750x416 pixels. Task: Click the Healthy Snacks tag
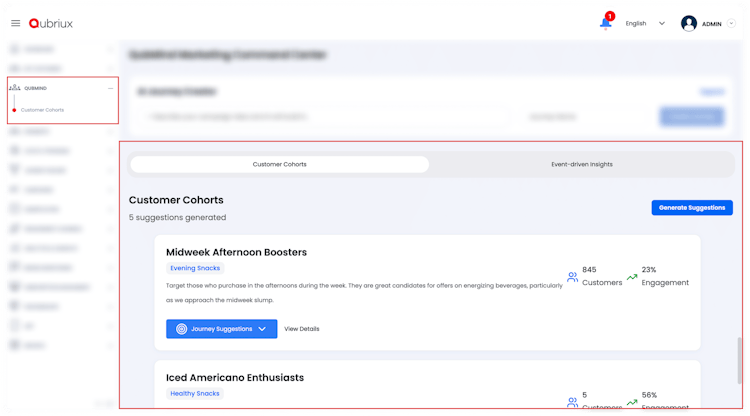coord(195,393)
